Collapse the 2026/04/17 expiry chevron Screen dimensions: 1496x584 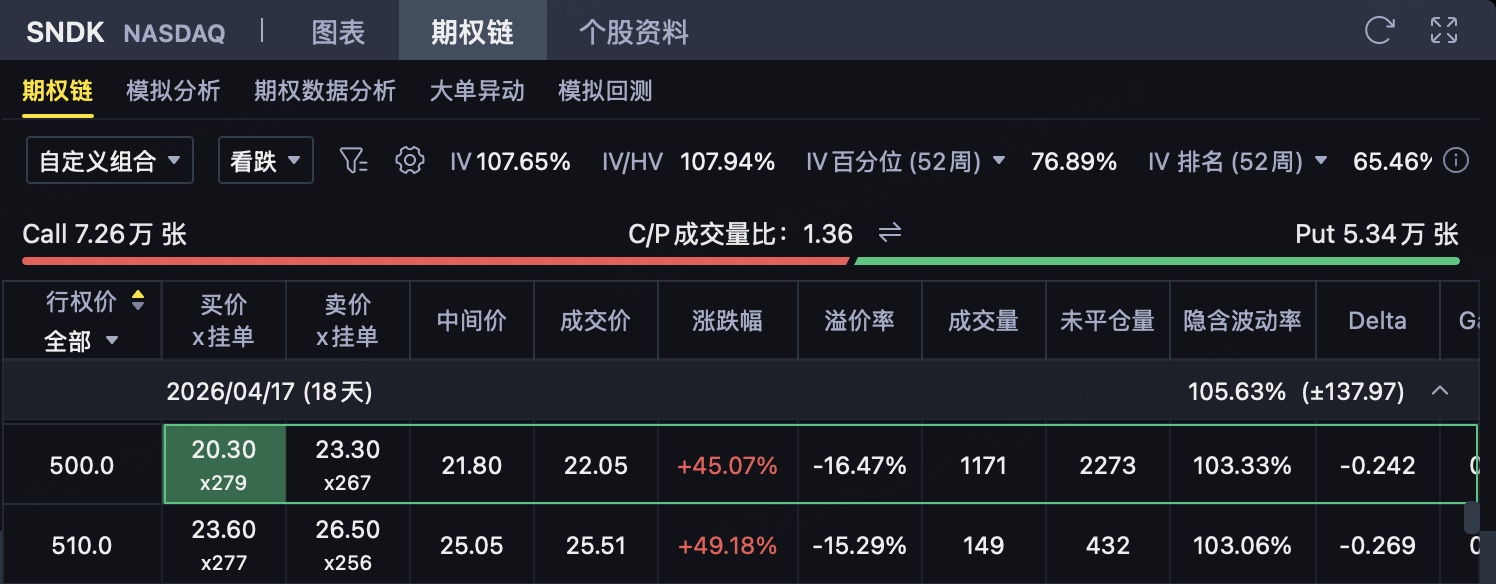point(1440,391)
